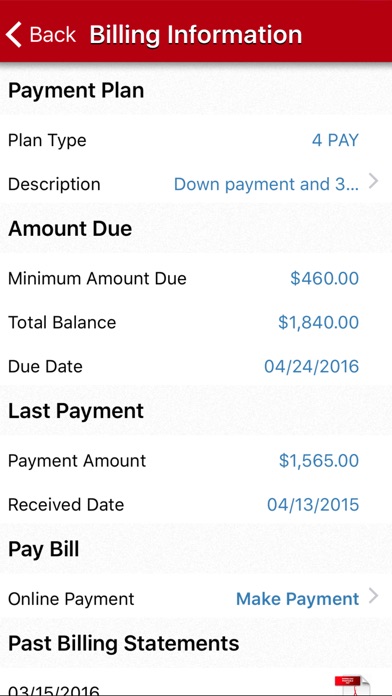The image size is (392, 696).
Task: Open the Make Payment disclosure chevron
Action: 373,596
